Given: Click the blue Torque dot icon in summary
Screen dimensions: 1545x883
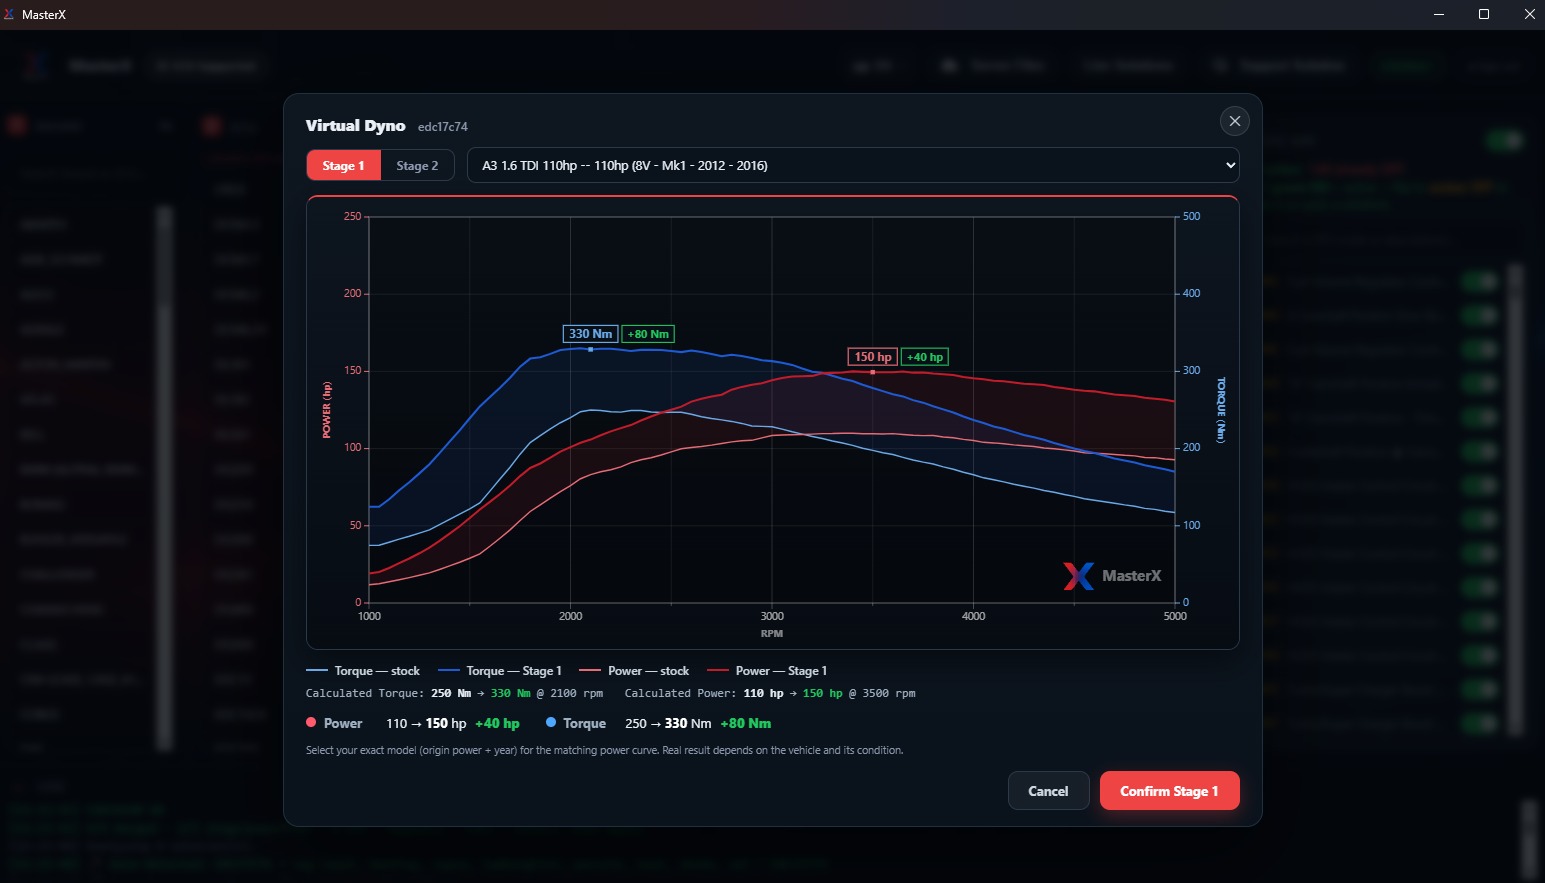Looking at the screenshot, I should click(x=551, y=722).
